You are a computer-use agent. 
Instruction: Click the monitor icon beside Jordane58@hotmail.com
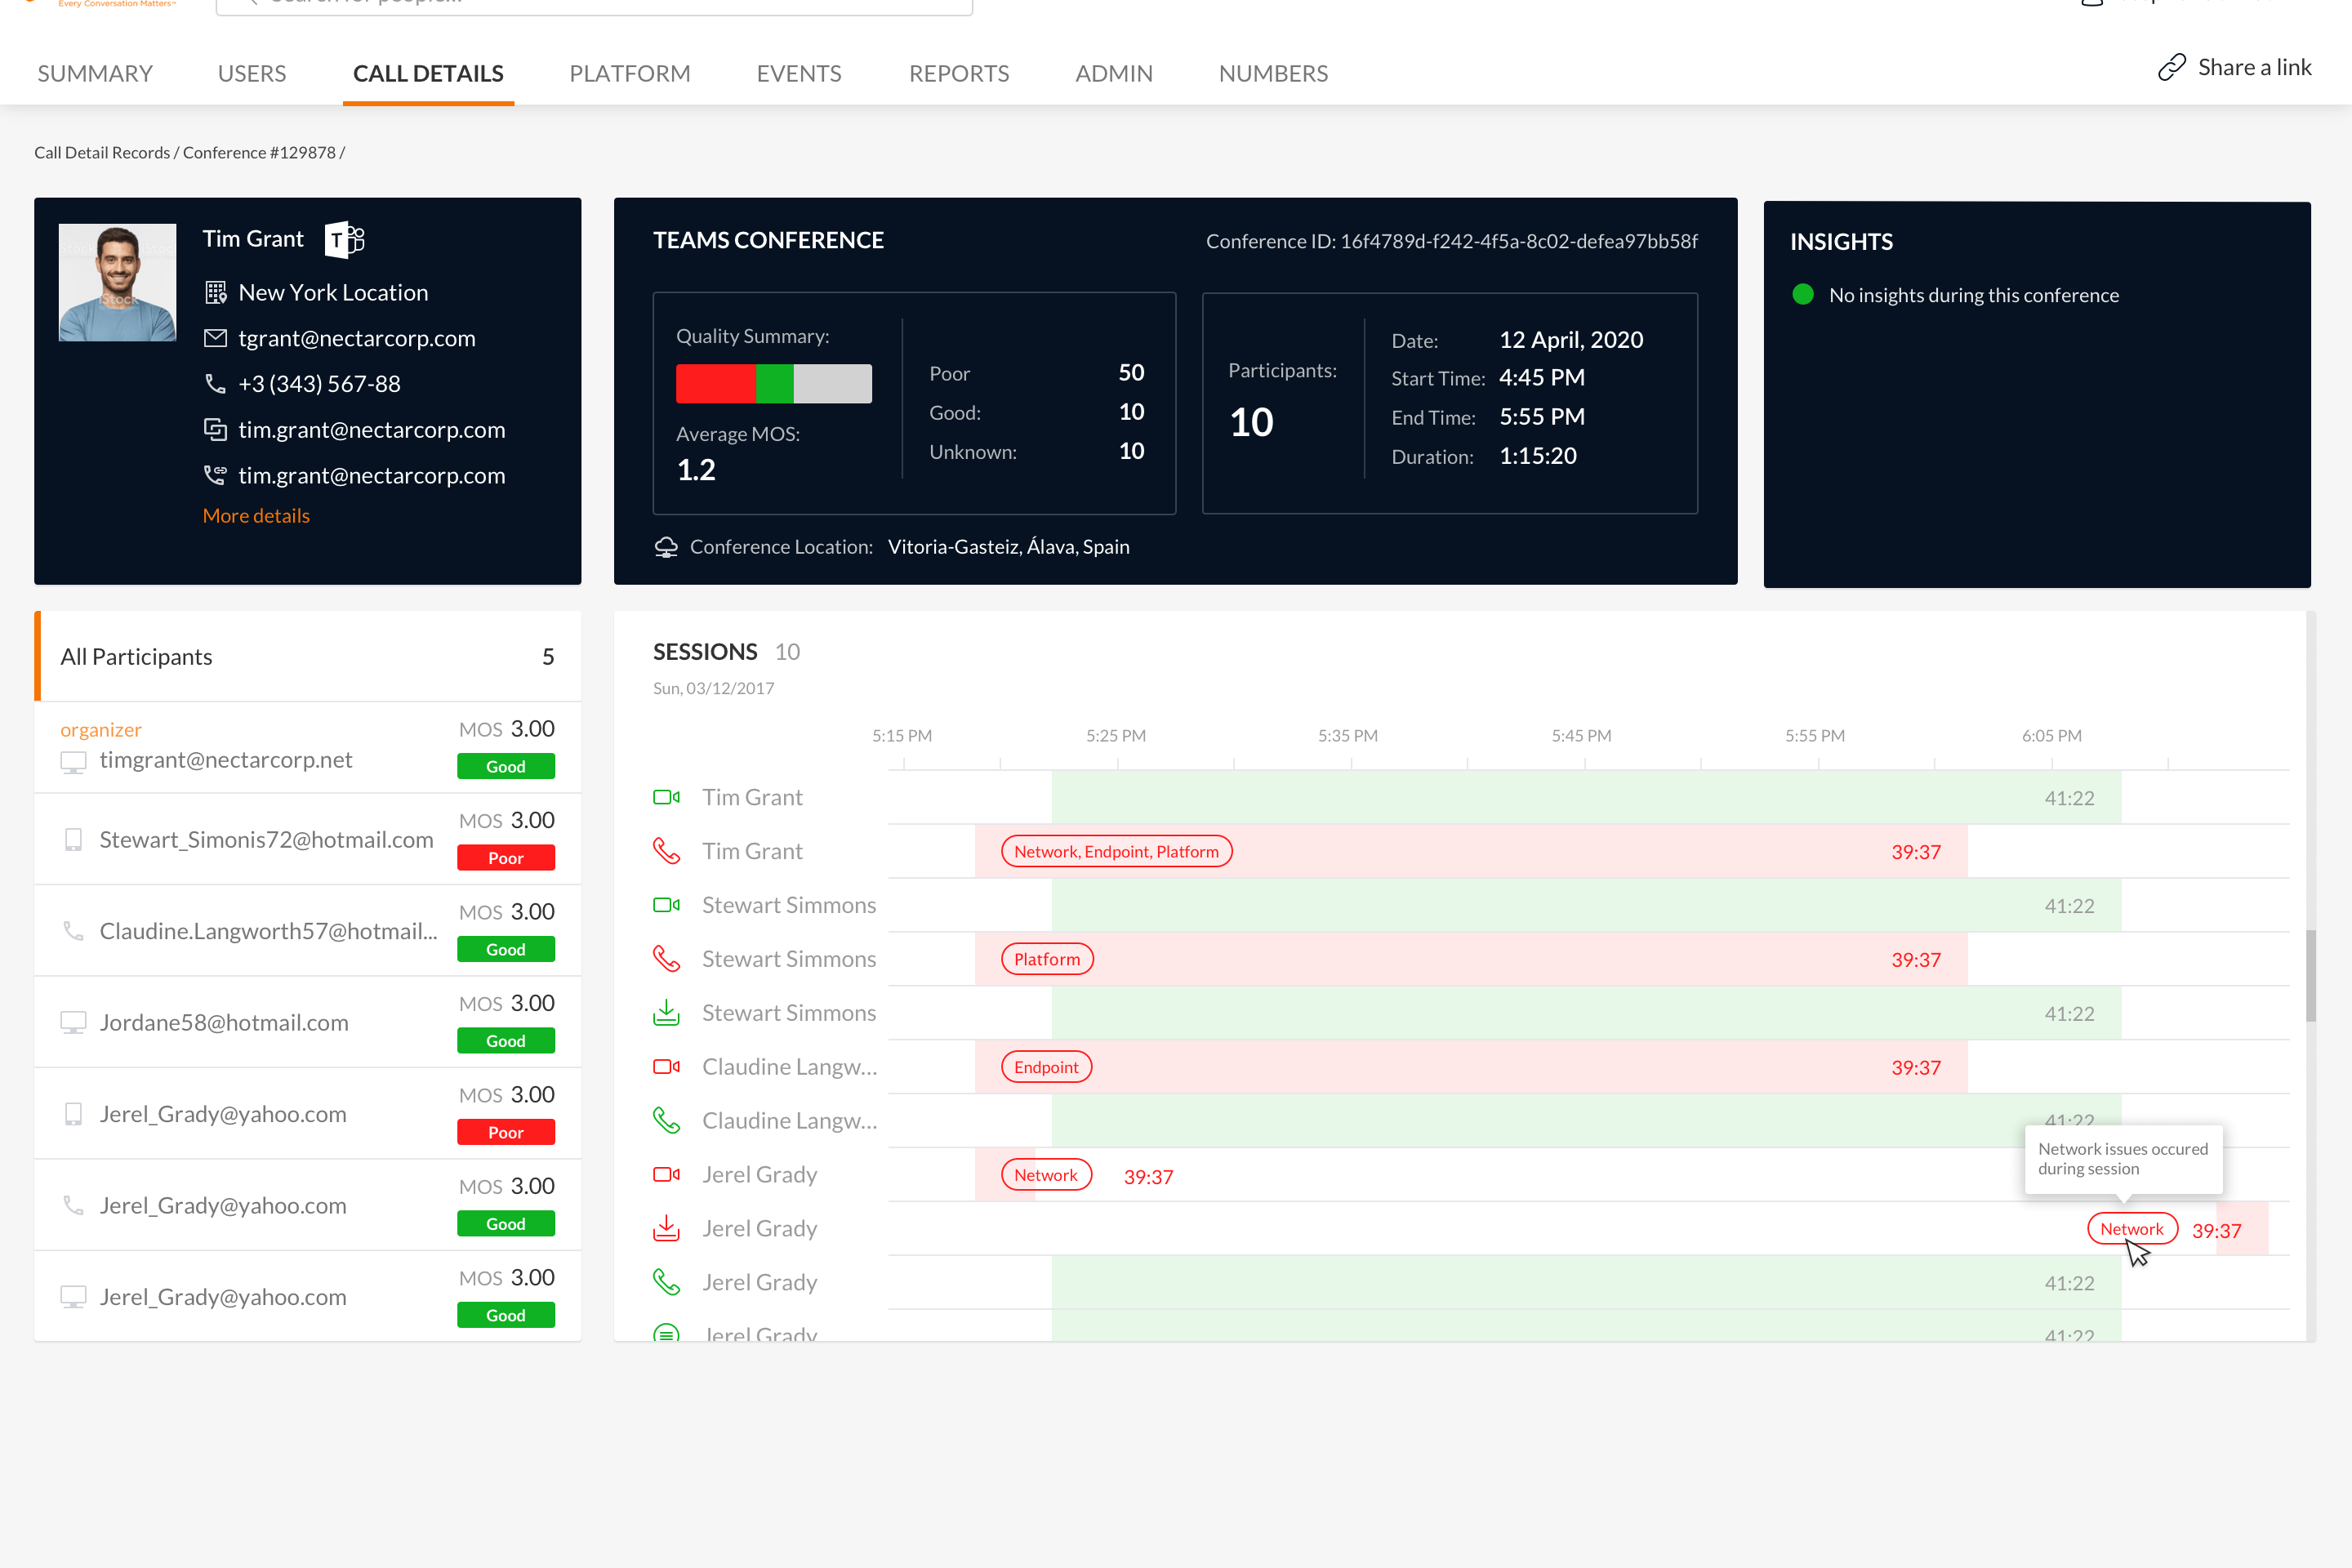pyautogui.click(x=73, y=1023)
